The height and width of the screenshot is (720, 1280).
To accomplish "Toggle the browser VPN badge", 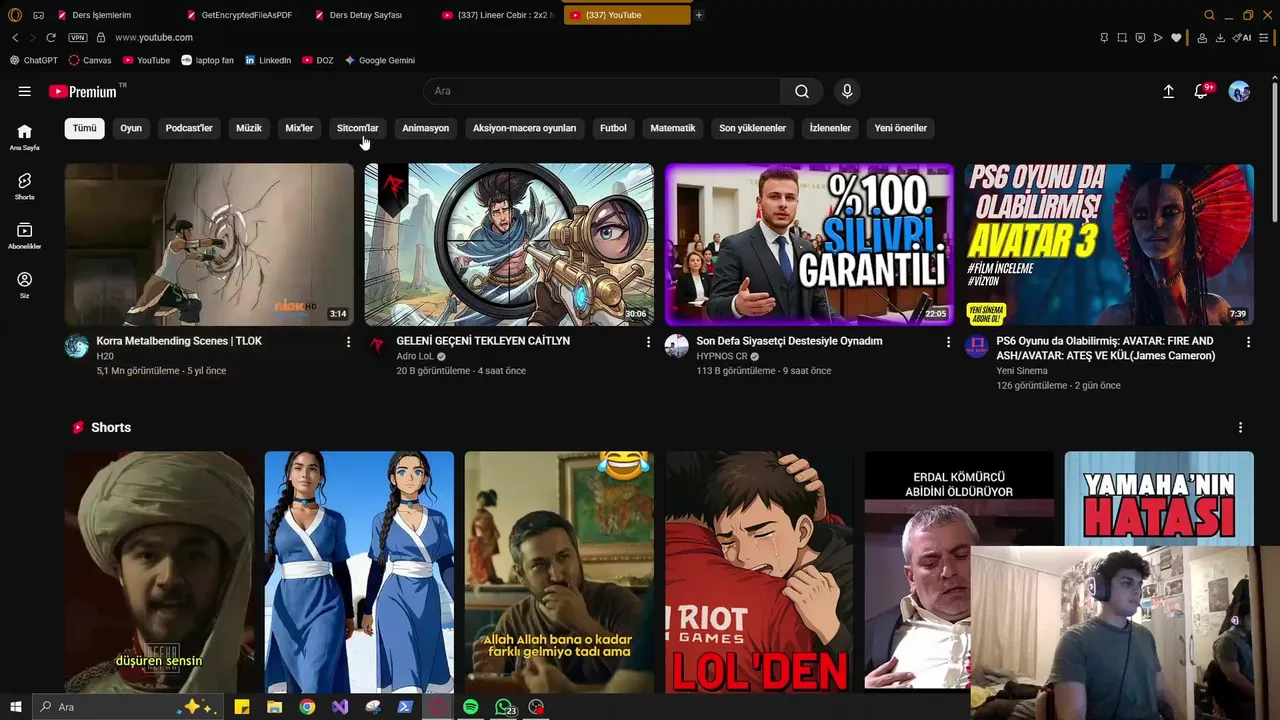I will tap(78, 37).
